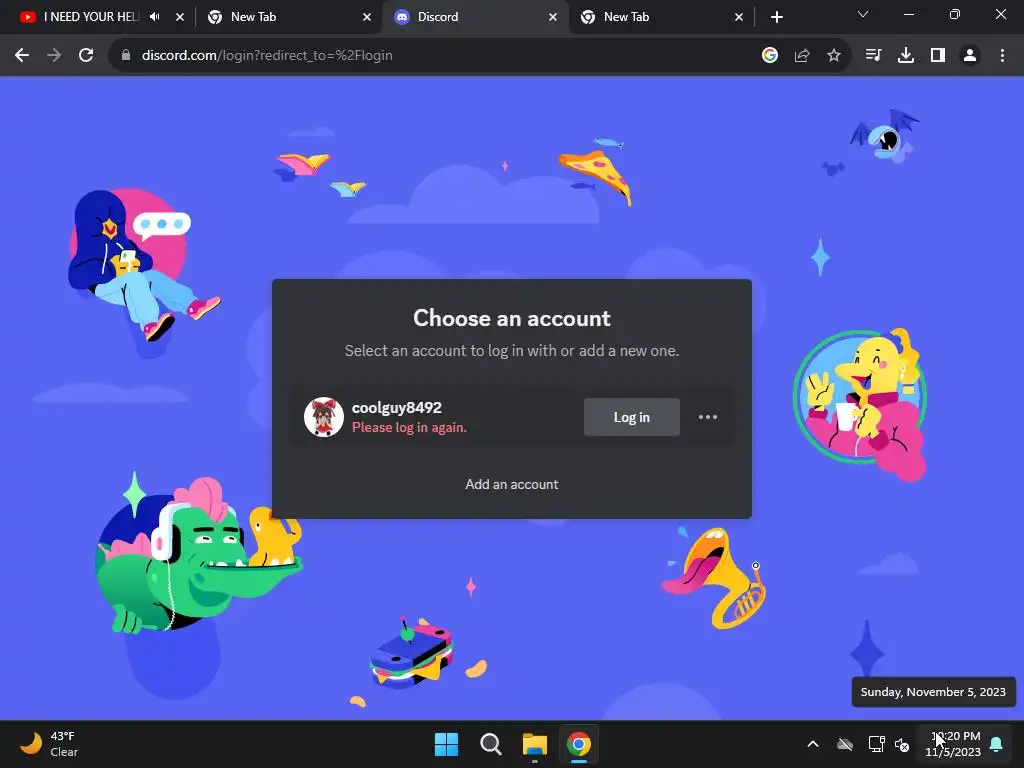Open the Windows Start menu
Screen dimensions: 1024x768
[x=447, y=744]
